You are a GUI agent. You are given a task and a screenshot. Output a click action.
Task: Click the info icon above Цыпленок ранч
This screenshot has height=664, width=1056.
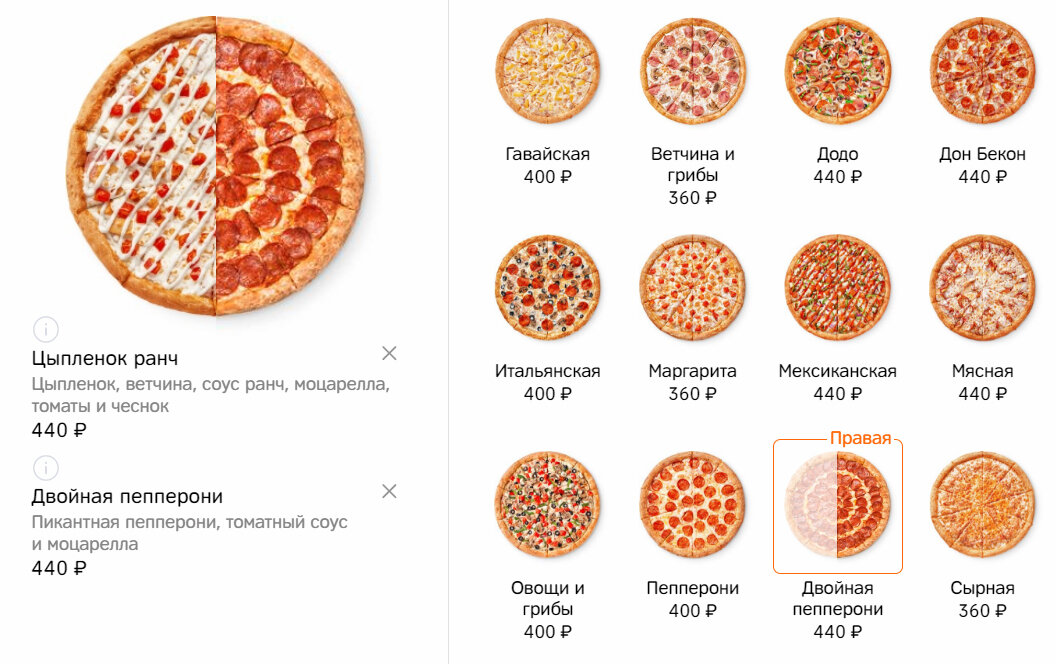[x=46, y=330]
